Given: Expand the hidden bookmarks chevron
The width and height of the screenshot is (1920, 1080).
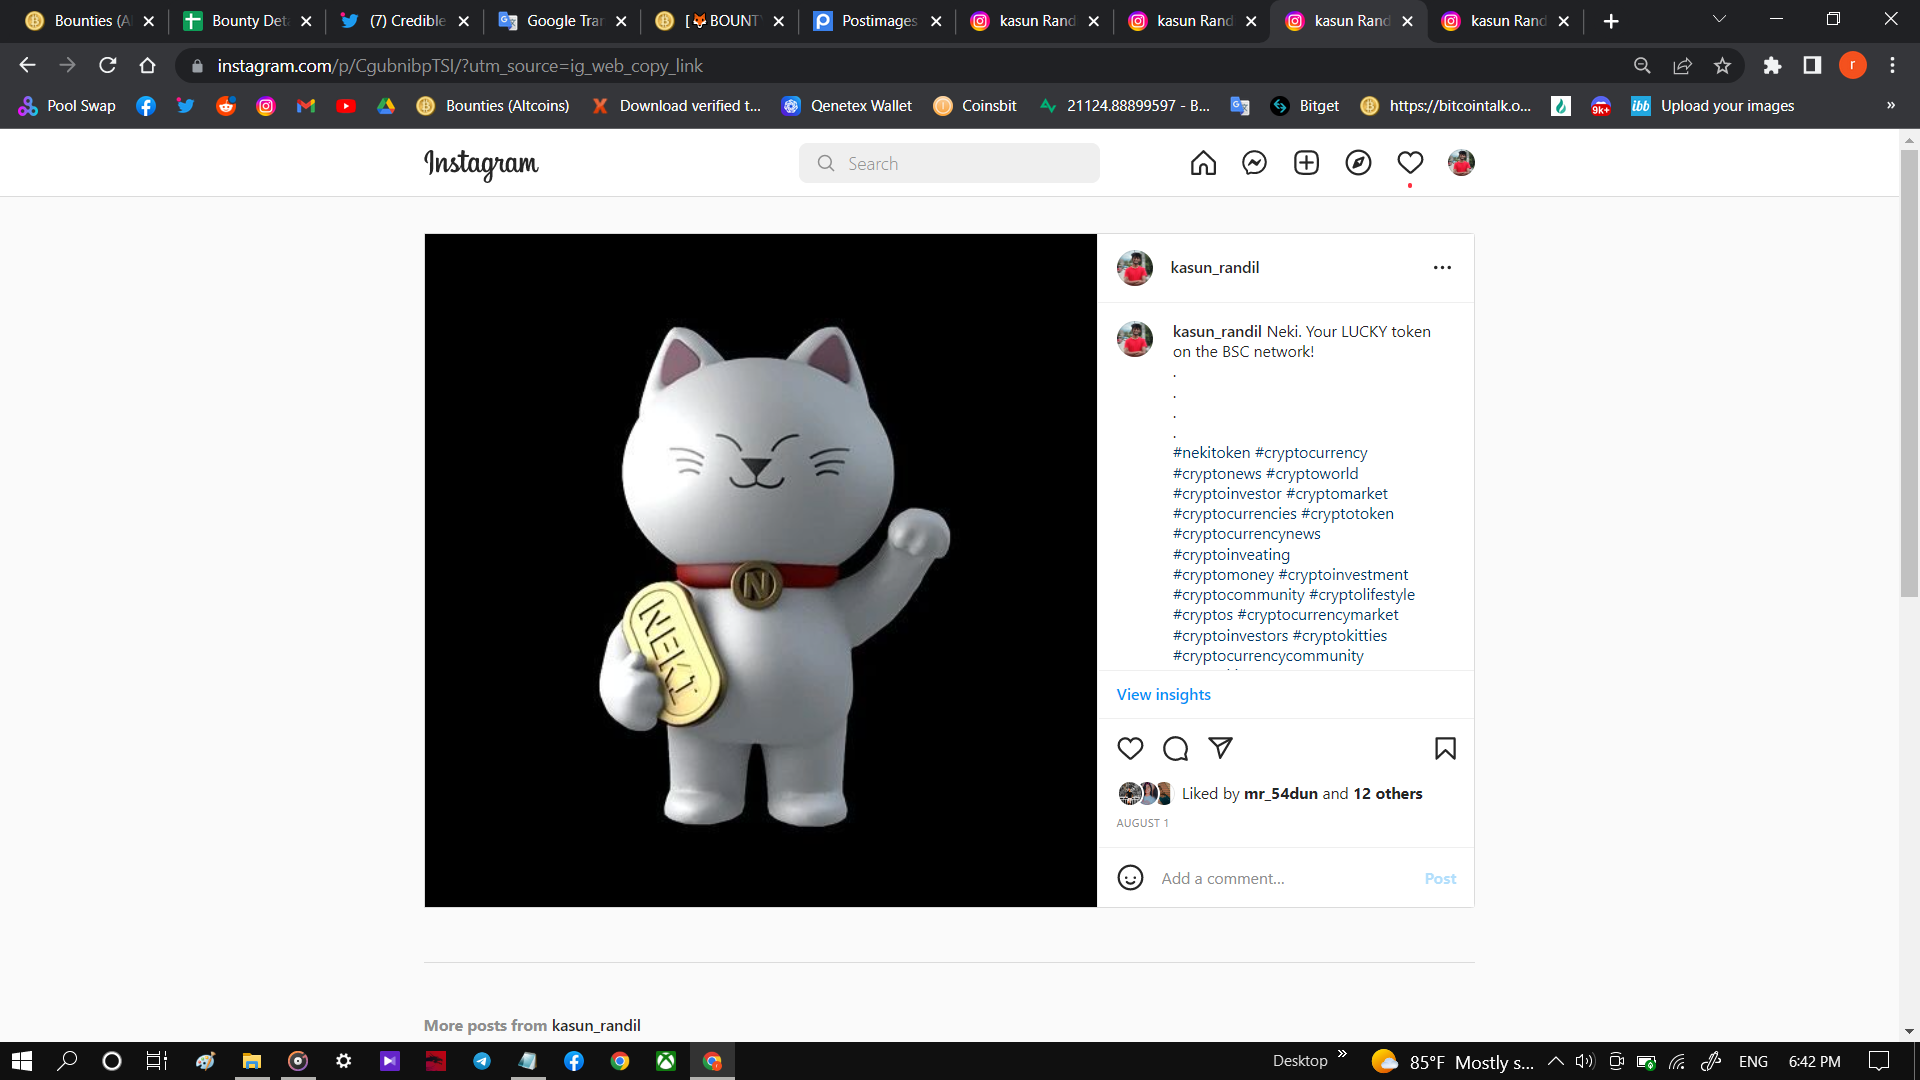Looking at the screenshot, I should click(x=1890, y=106).
